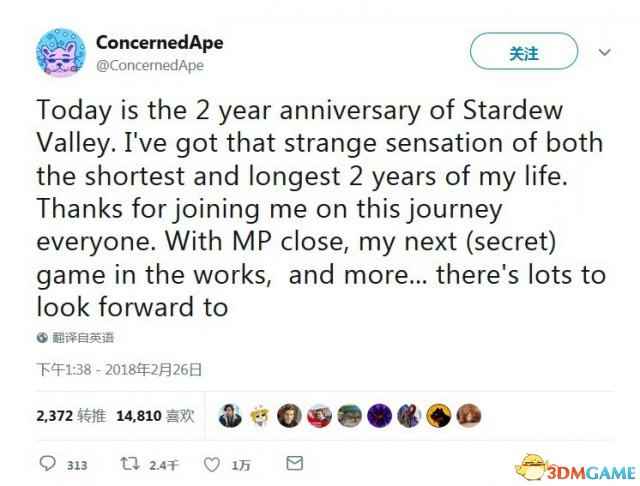
Task: Click the last liker avatar in row
Action: coord(465,413)
